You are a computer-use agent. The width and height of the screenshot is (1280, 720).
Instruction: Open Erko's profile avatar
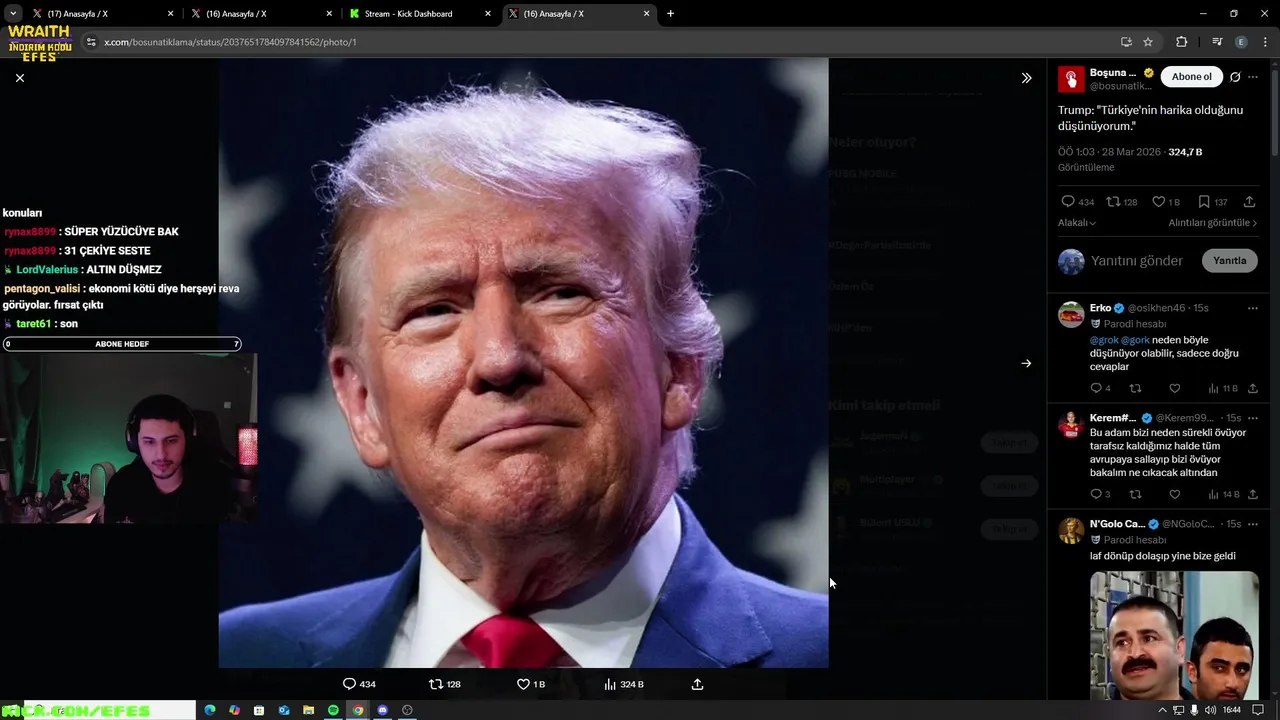[1071, 314]
